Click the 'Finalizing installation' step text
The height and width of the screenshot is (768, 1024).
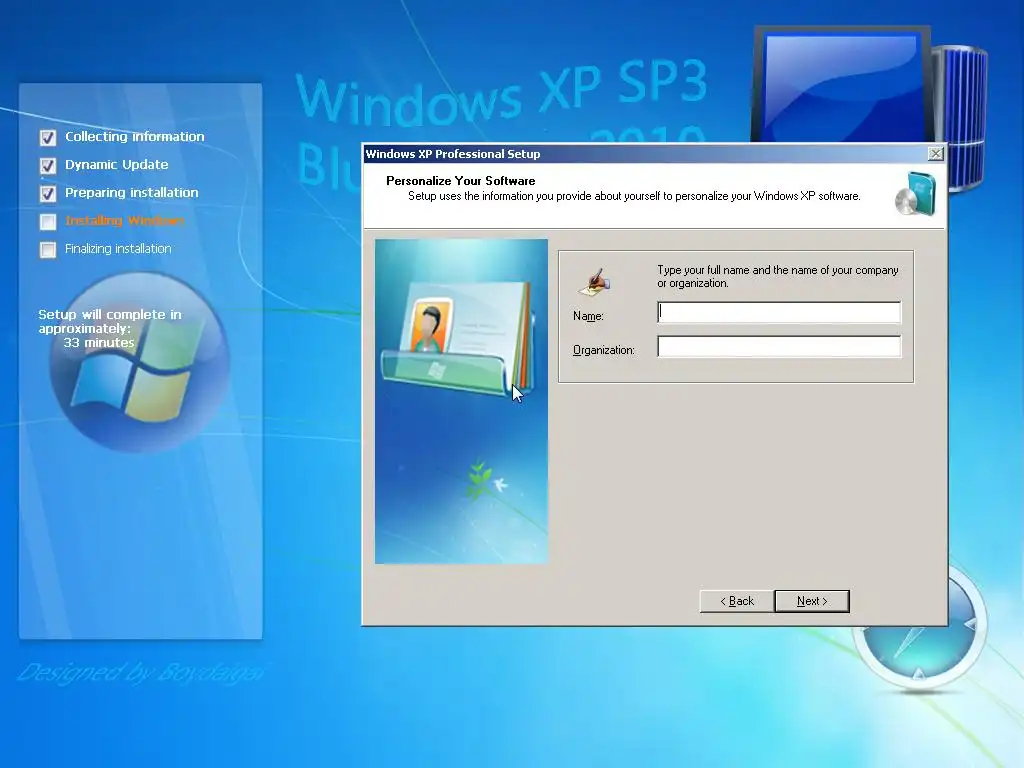[x=118, y=249]
